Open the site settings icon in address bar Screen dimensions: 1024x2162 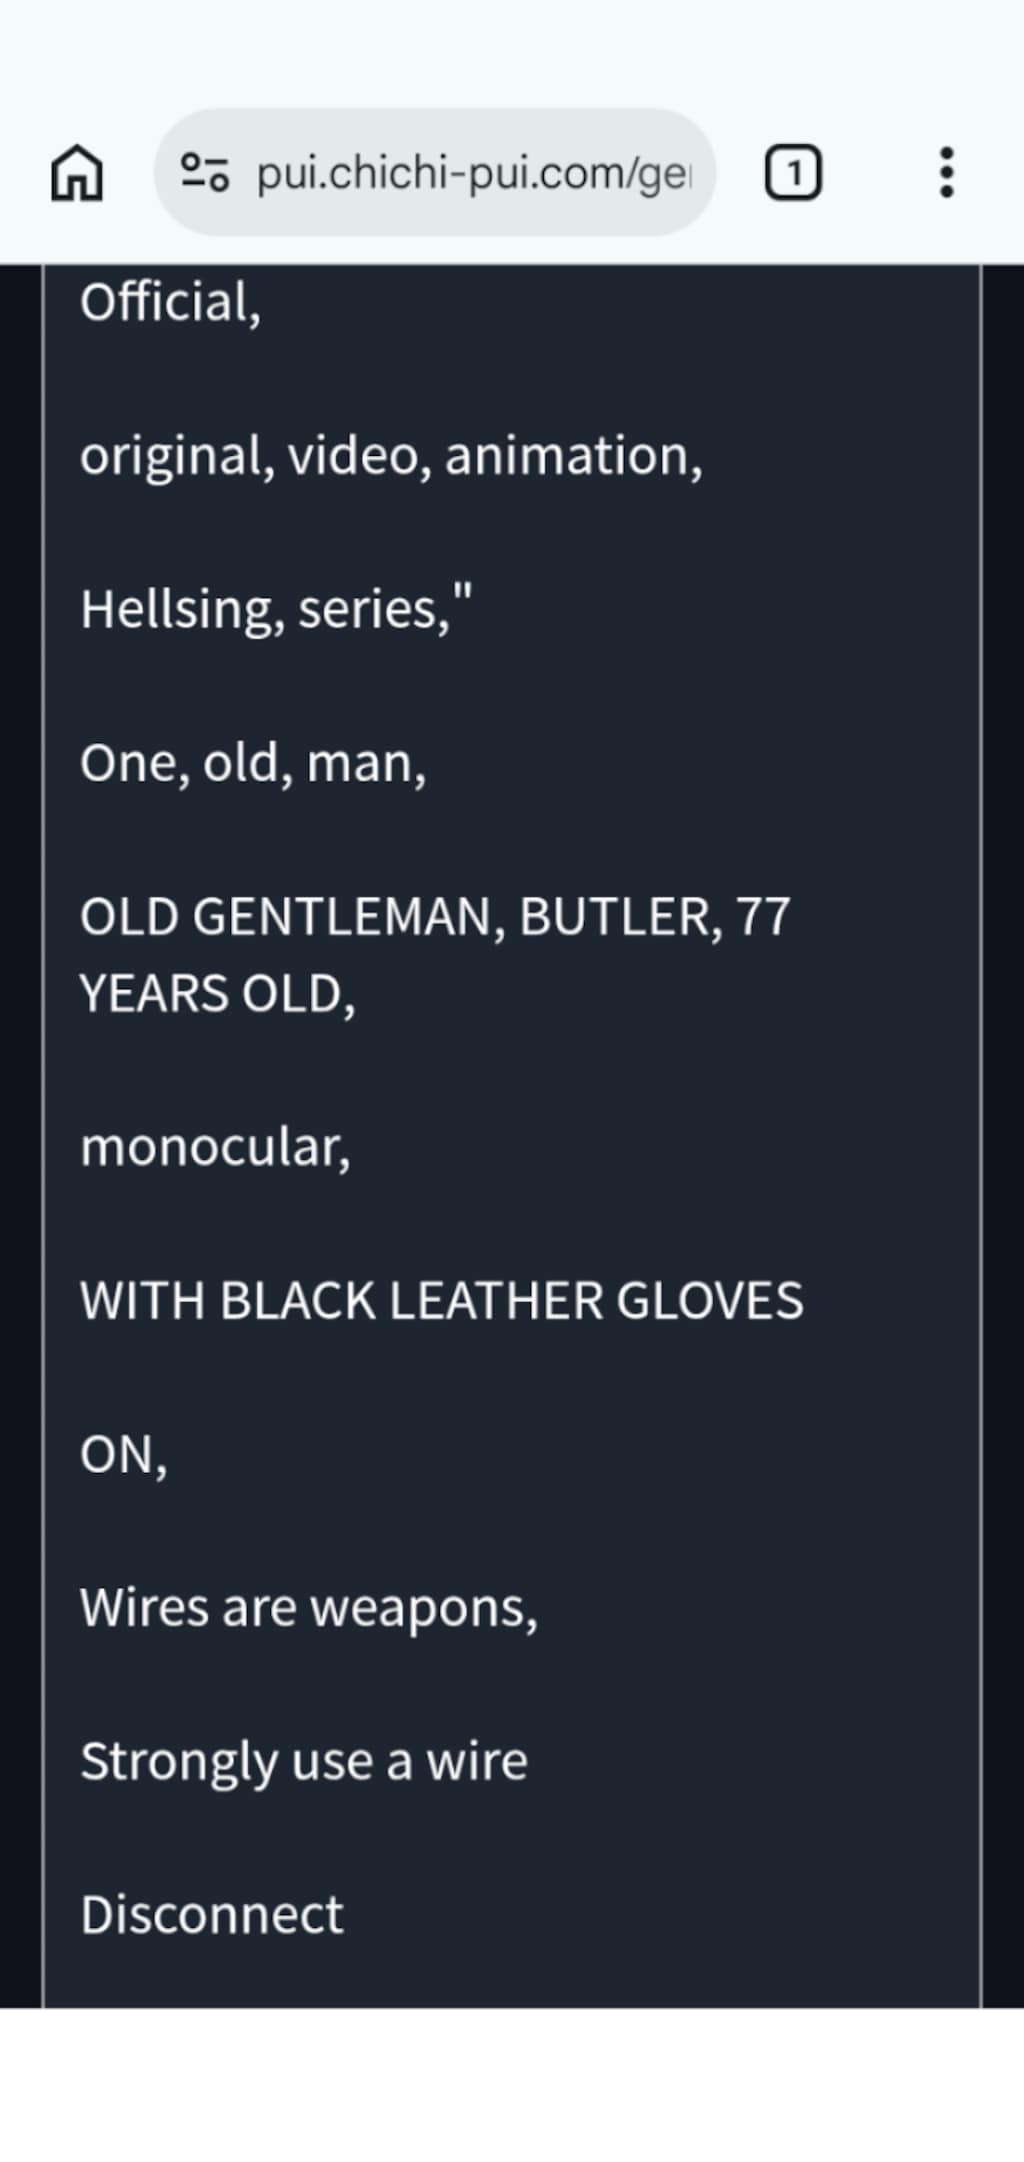point(205,173)
